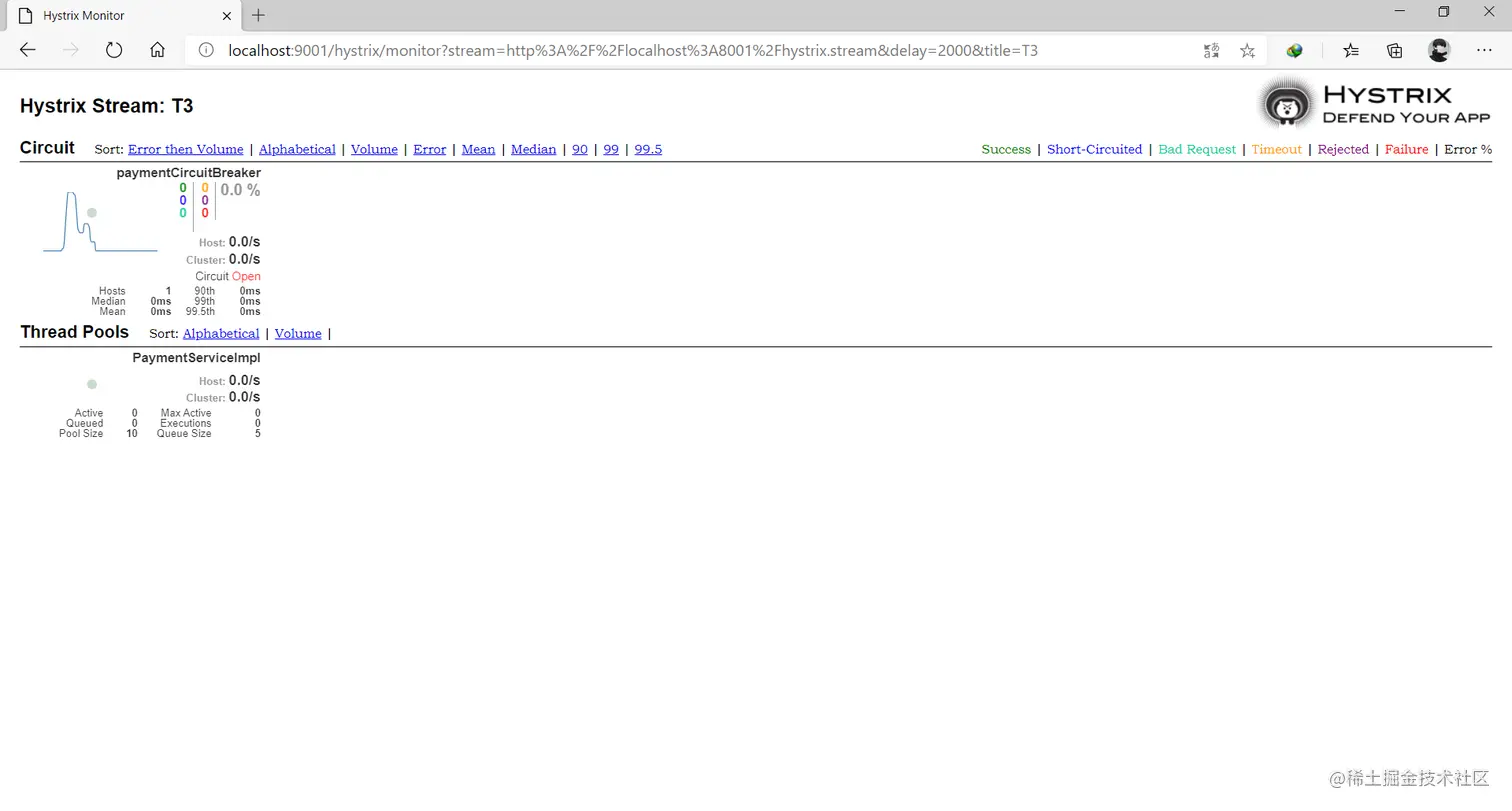
Task: Click the 0.0 % error percentage
Action: [x=240, y=190]
